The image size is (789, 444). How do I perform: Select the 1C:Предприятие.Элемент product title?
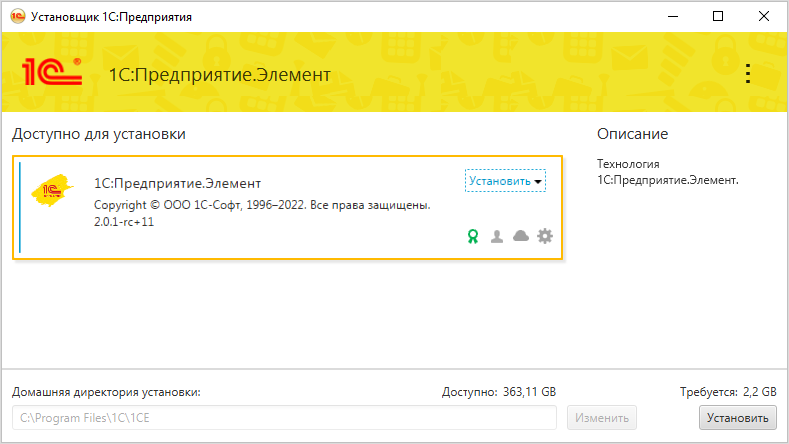pyautogui.click(x=177, y=183)
